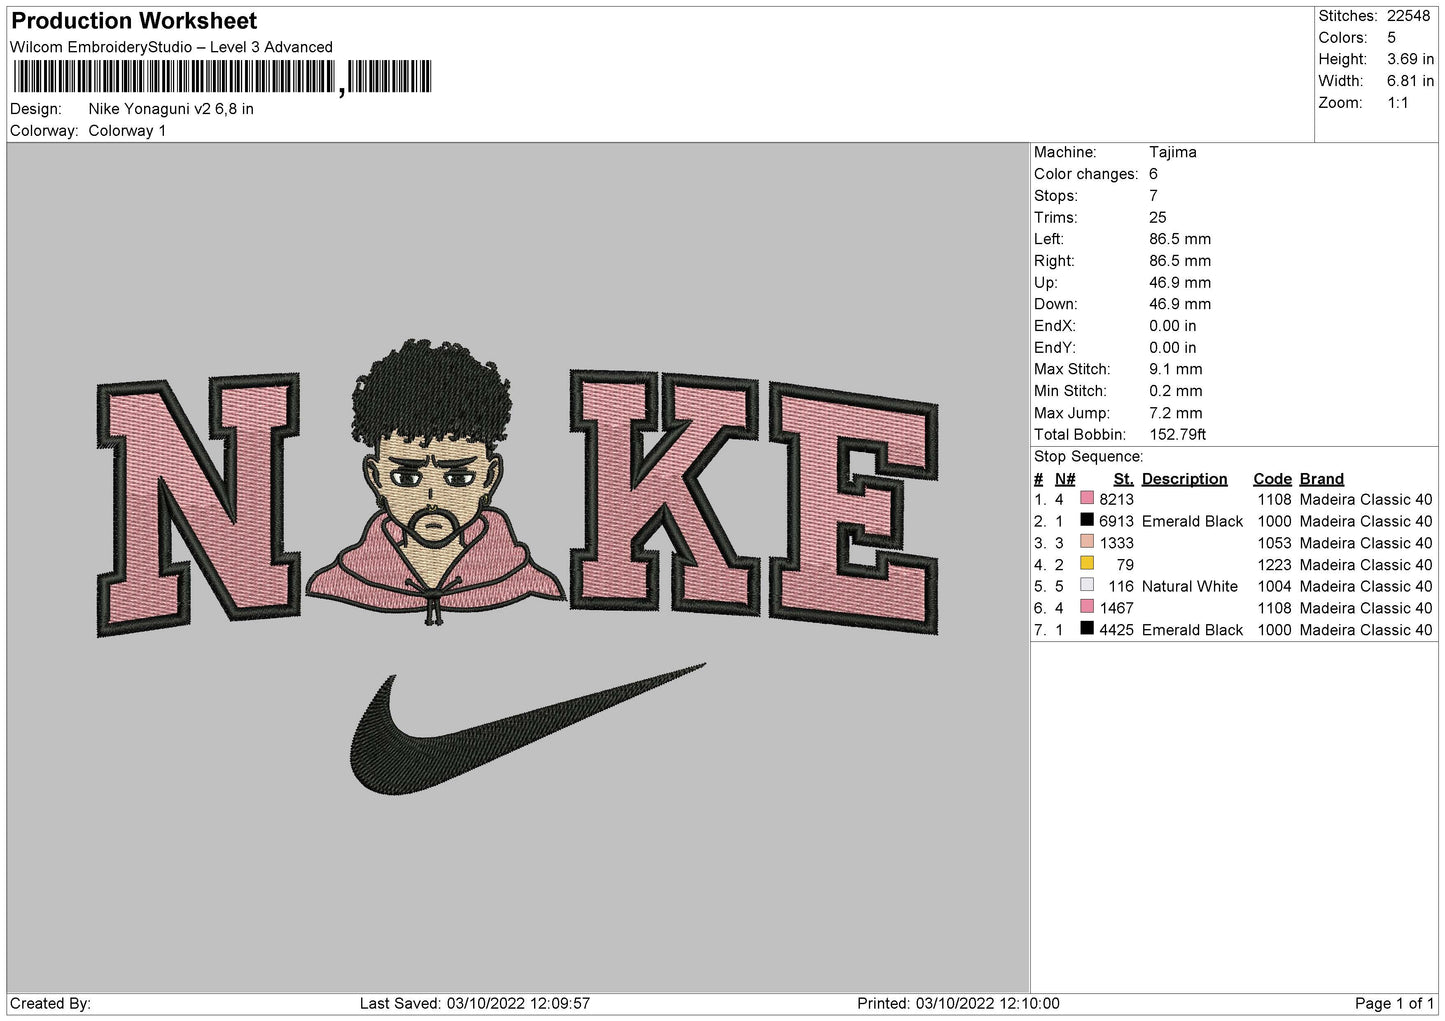Click the Max Stitch value 9.1 mm

[x=1176, y=369]
